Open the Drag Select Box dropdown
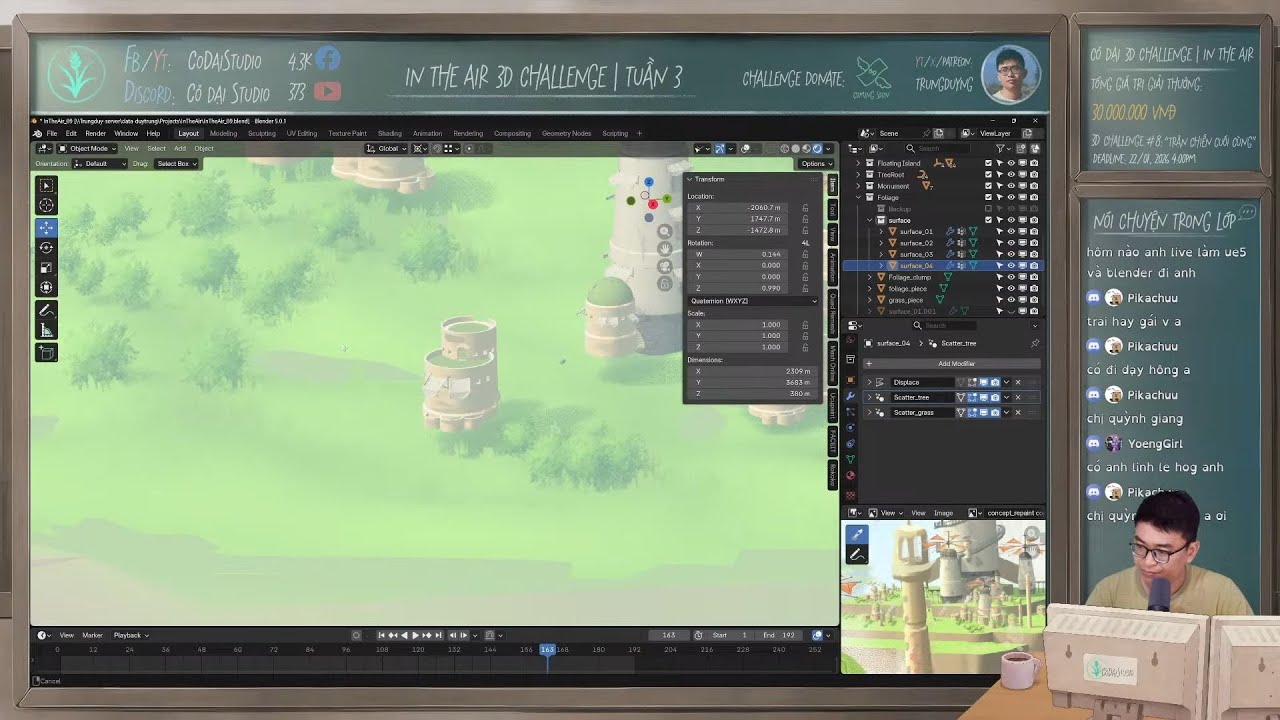 pyautogui.click(x=177, y=163)
